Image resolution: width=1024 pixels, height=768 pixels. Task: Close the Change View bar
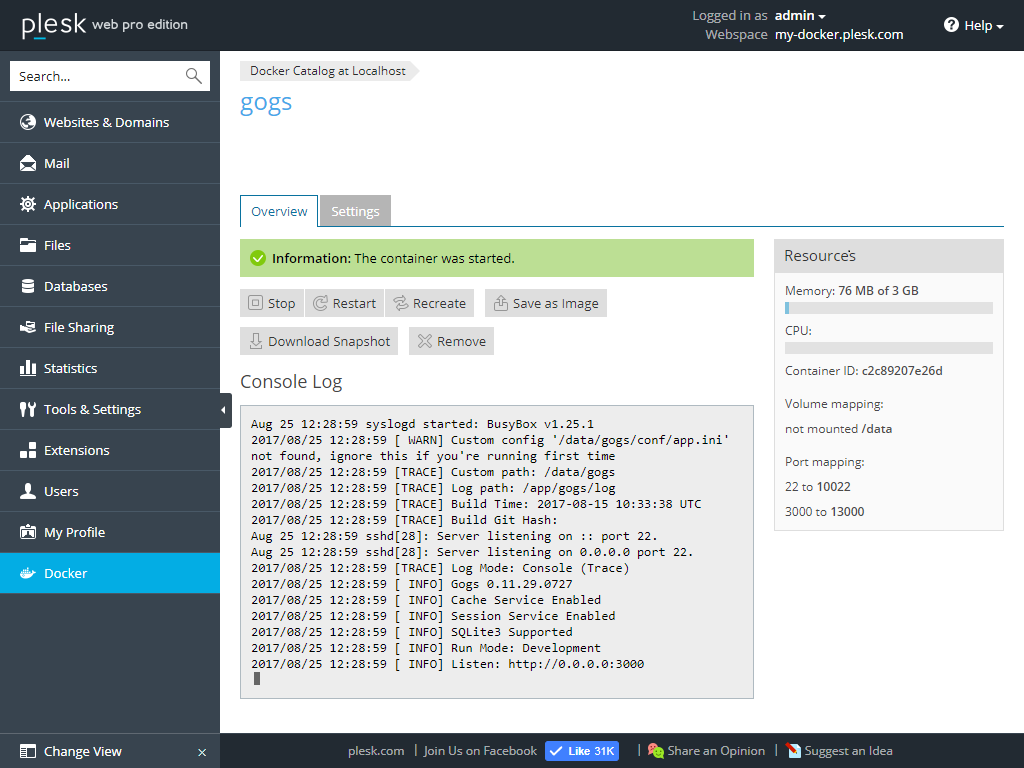(x=202, y=752)
